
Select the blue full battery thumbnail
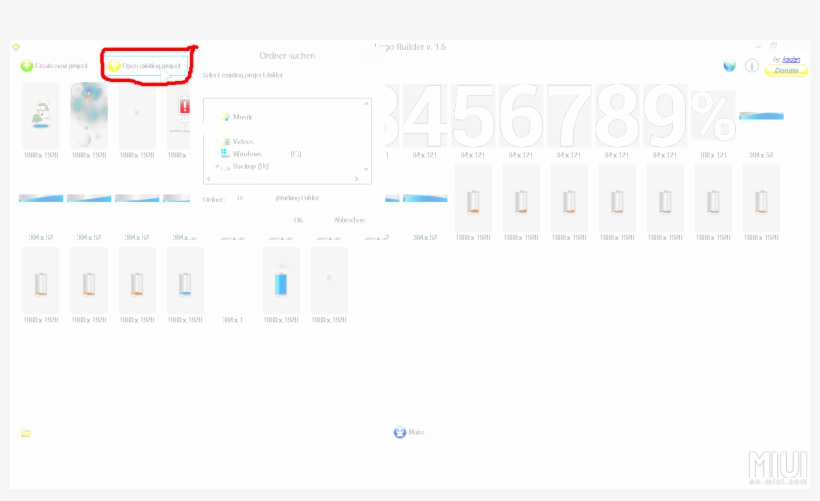point(281,281)
